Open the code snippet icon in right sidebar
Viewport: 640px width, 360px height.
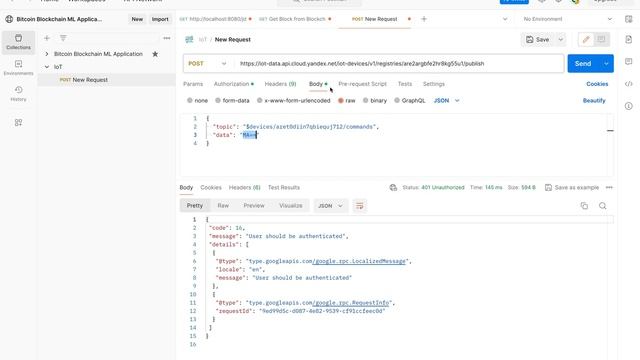click(x=629, y=84)
